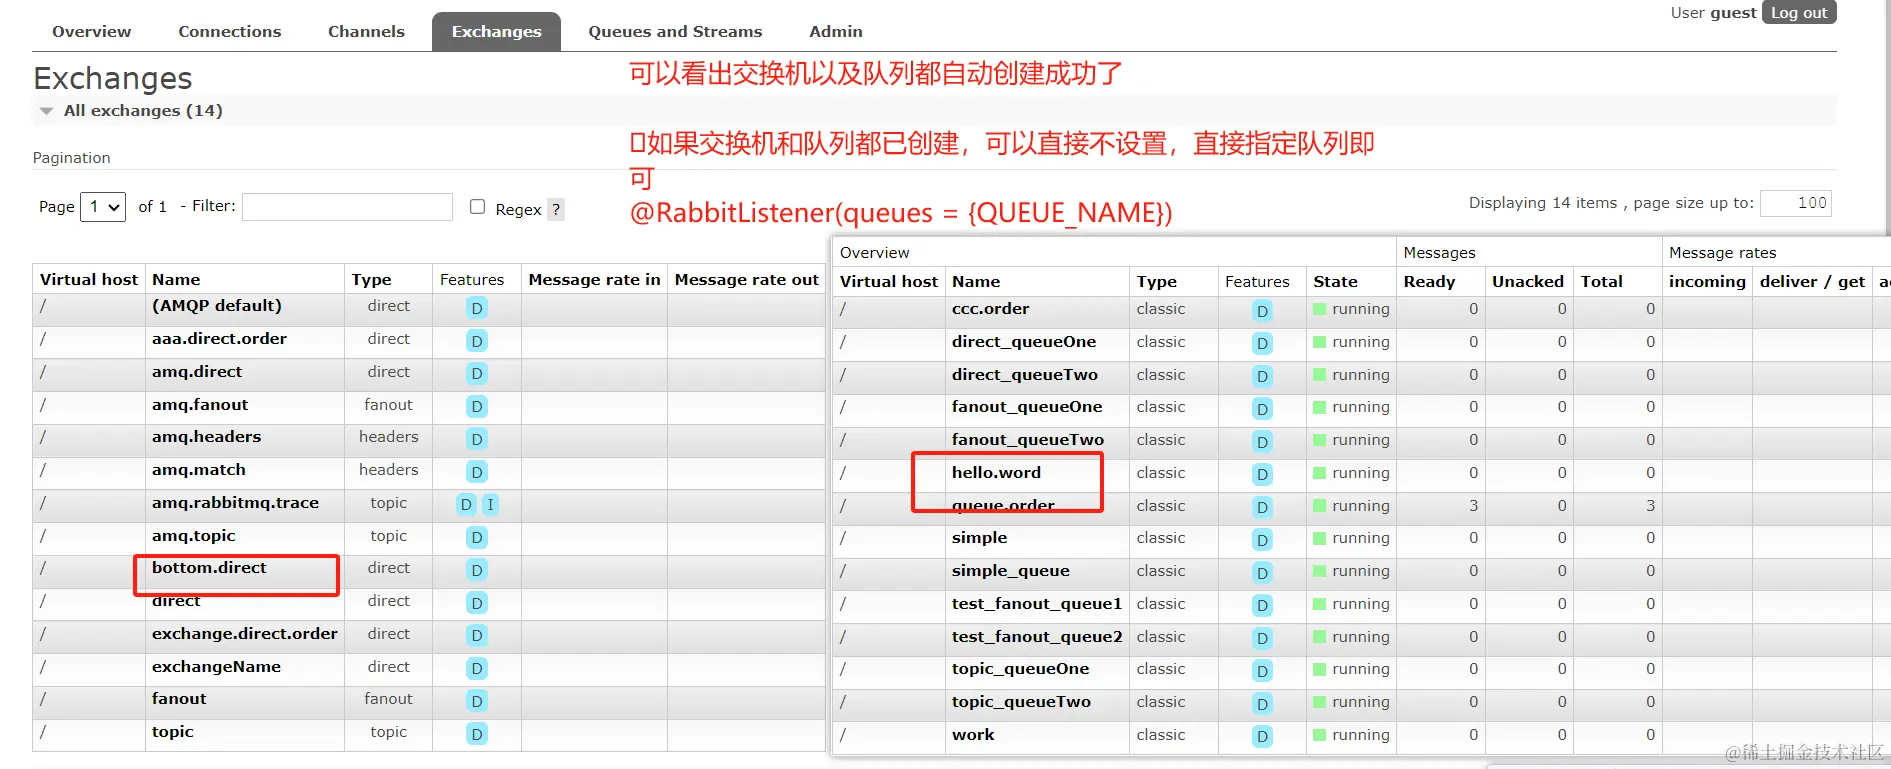The image size is (1891, 769).
Task: Click the durable D badge for bottom.direct
Action: (x=477, y=570)
